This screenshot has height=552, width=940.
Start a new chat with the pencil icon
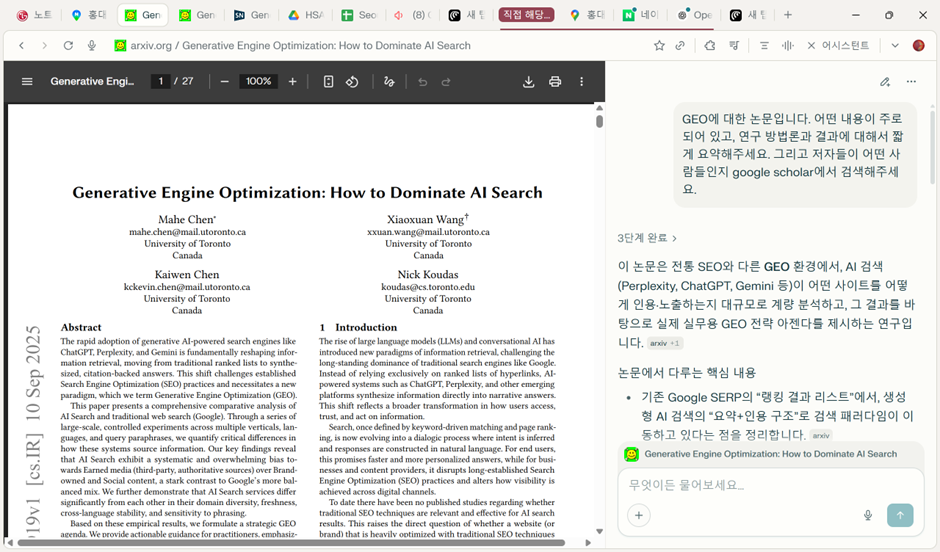(885, 82)
